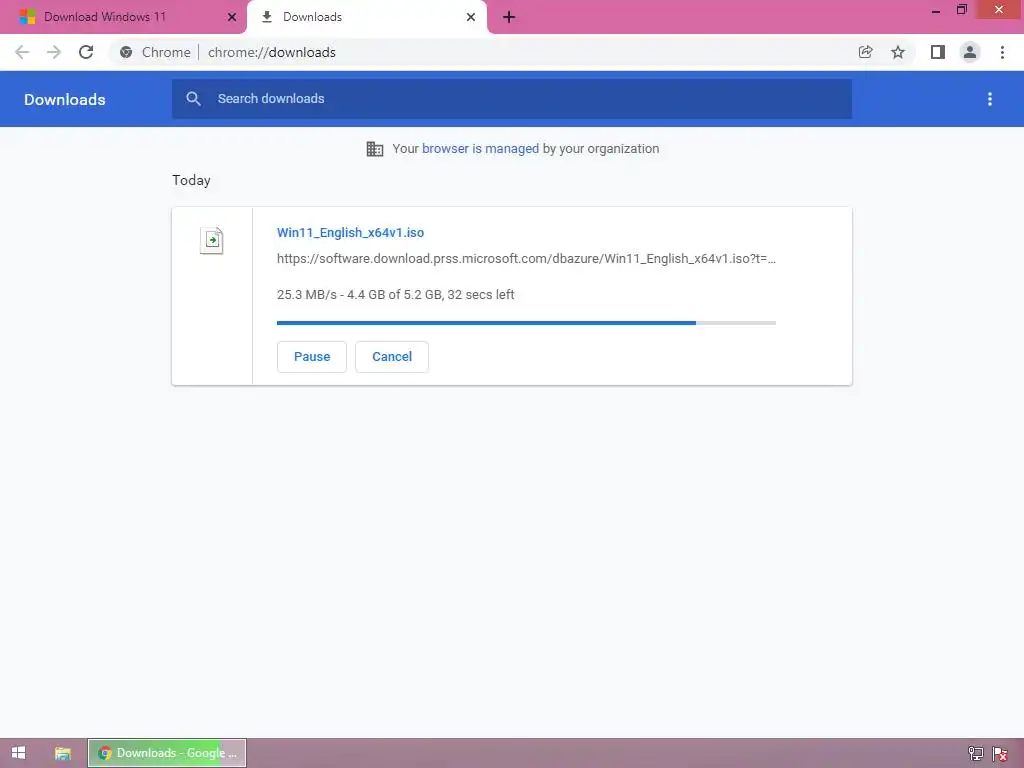This screenshot has height=768, width=1024.
Task: Click the address bar URL chrome://downloads
Action: (x=272, y=52)
